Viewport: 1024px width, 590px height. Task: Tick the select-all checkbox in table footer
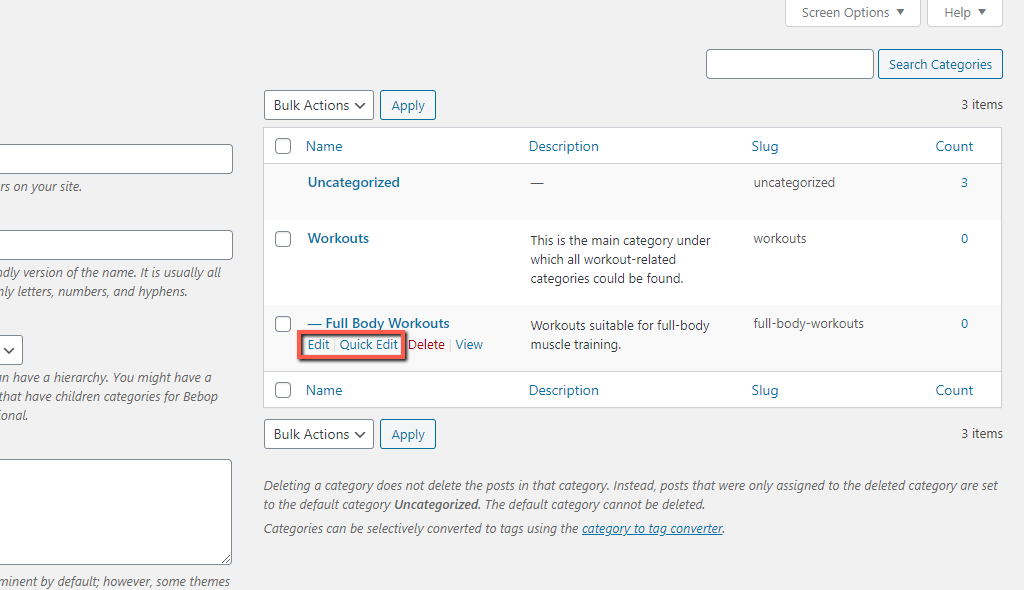[283, 390]
